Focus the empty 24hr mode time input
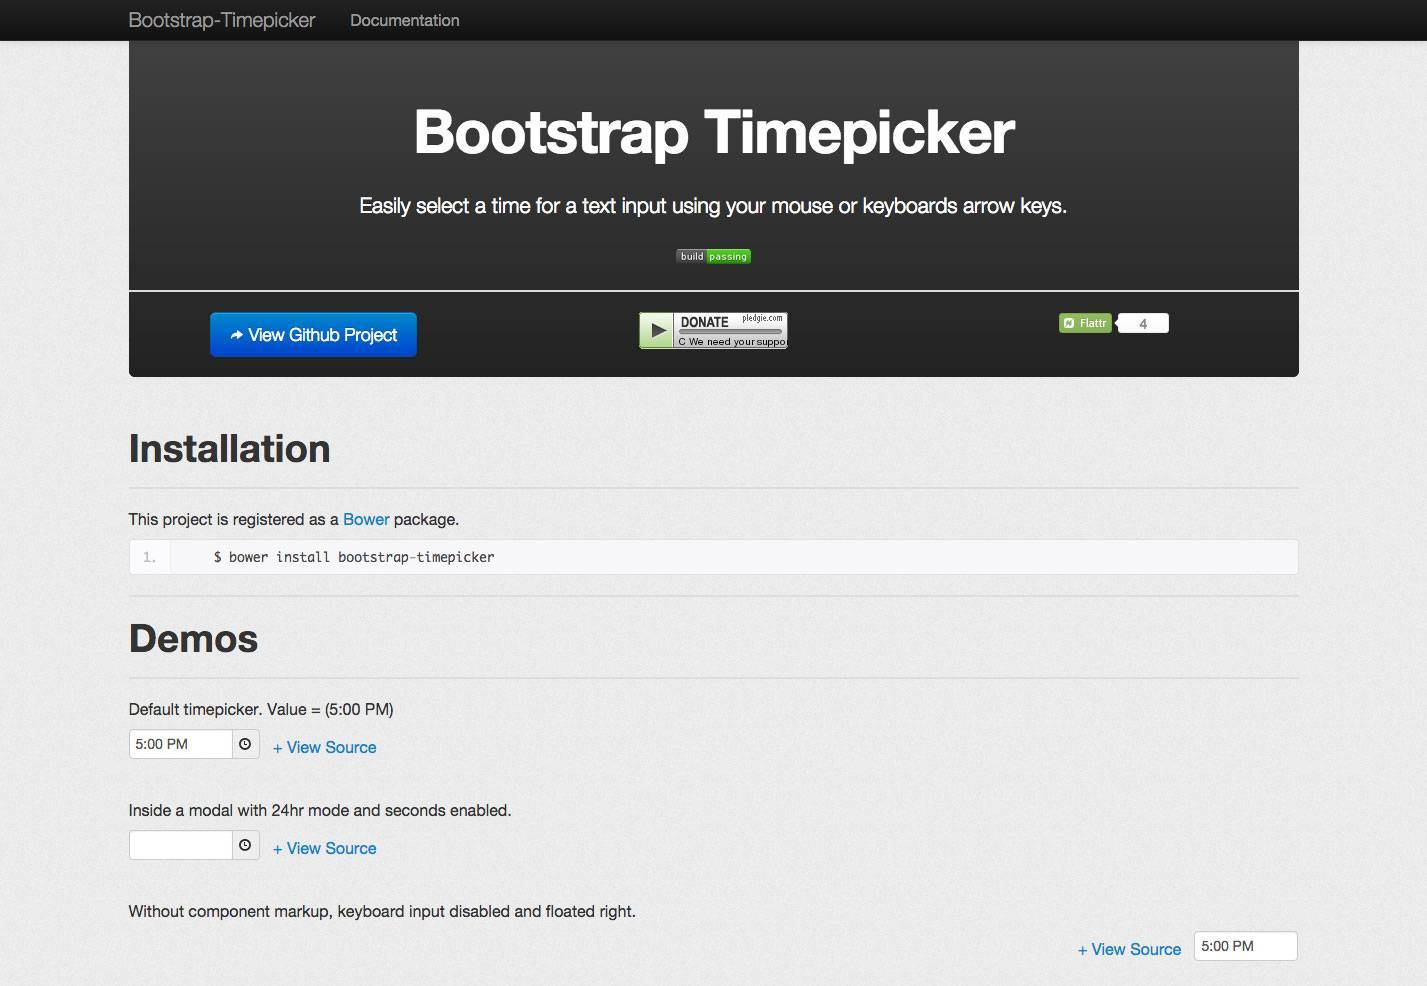This screenshot has height=986, width=1427. point(181,845)
